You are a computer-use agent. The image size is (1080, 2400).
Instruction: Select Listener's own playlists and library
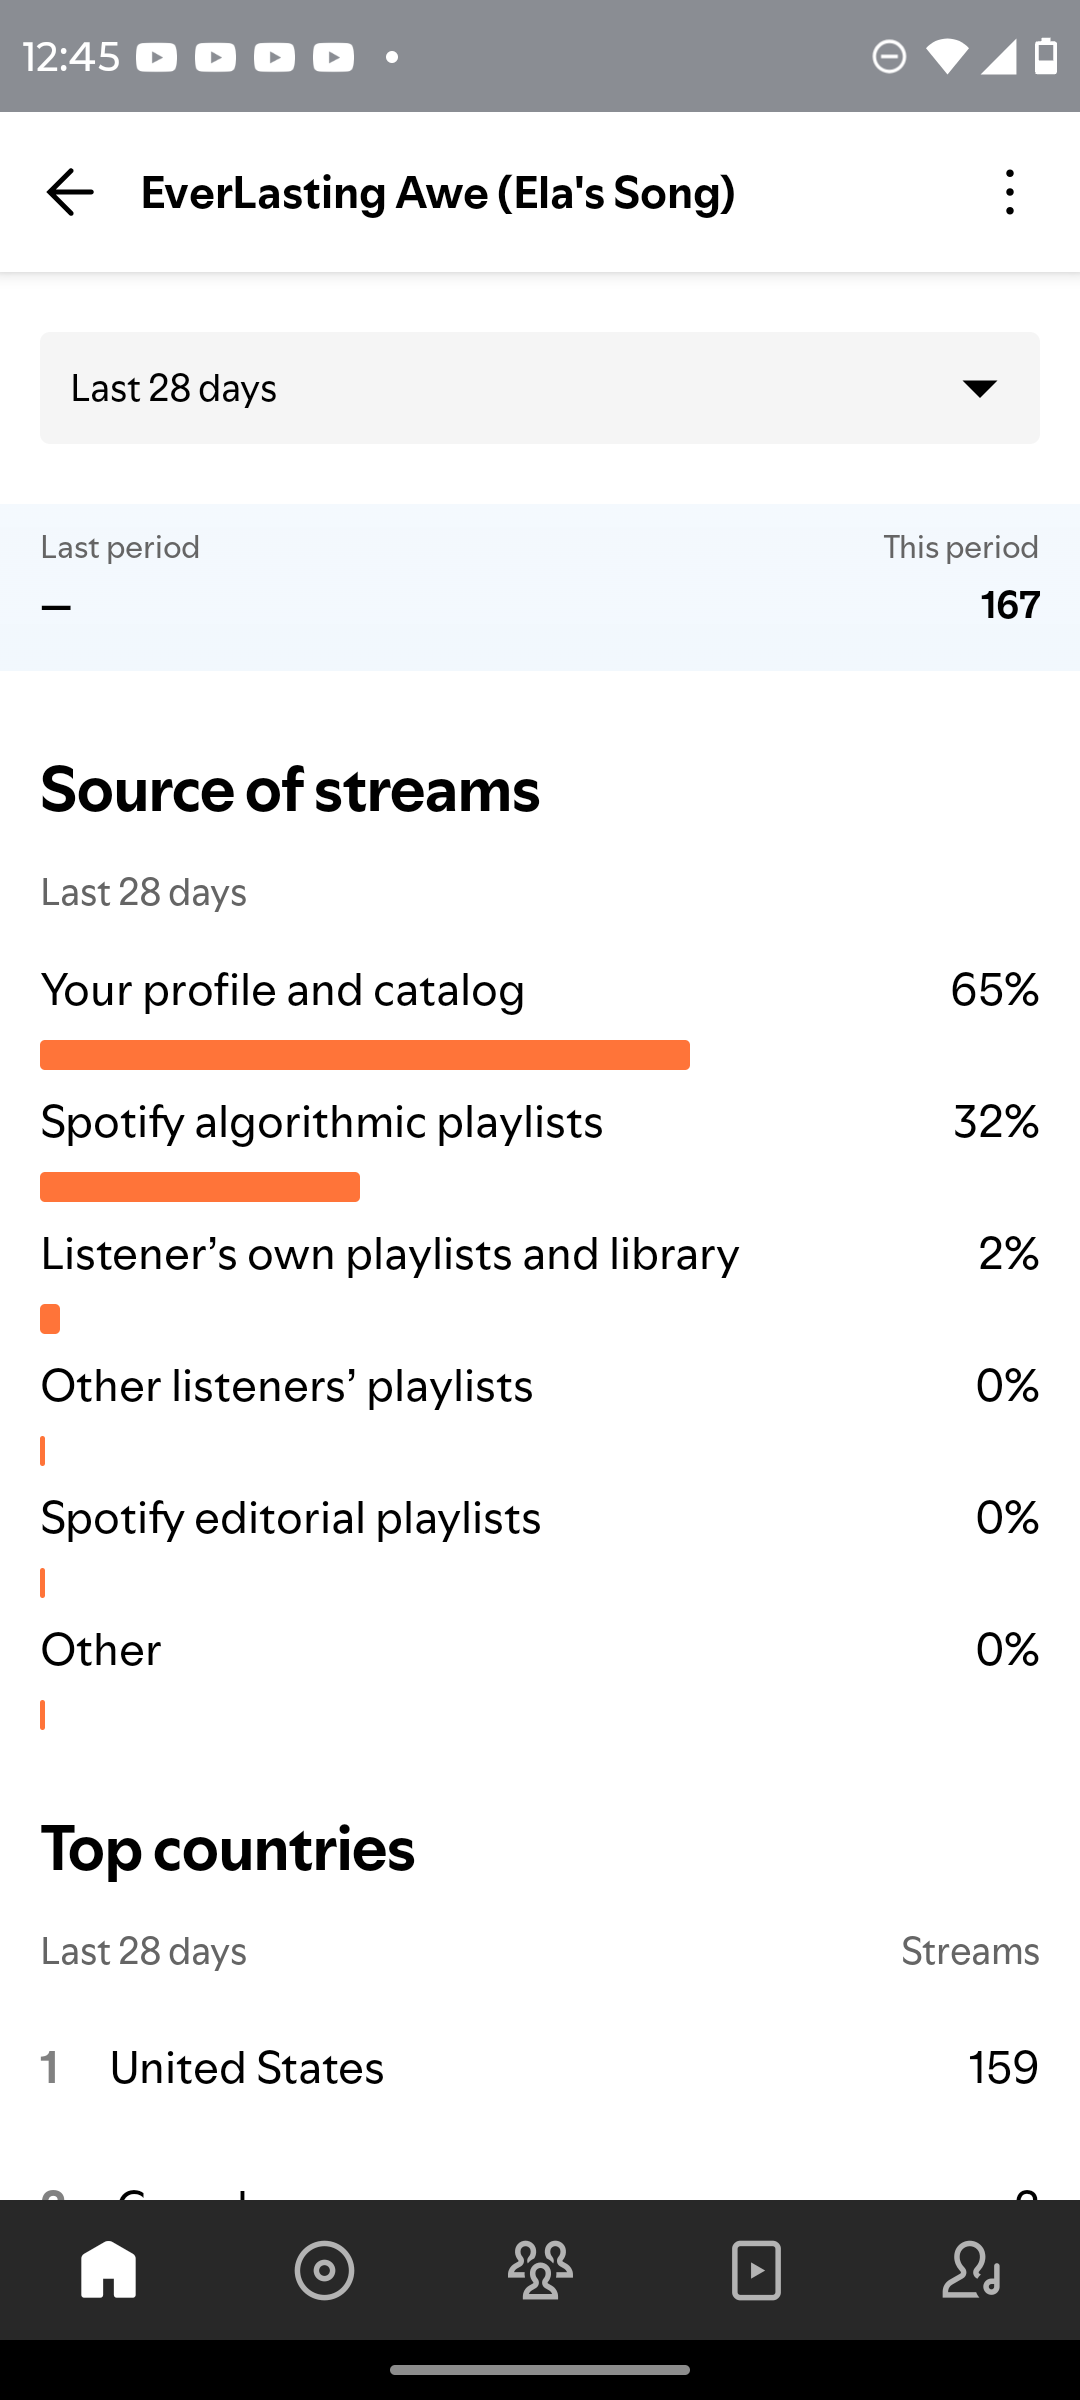(540, 1280)
